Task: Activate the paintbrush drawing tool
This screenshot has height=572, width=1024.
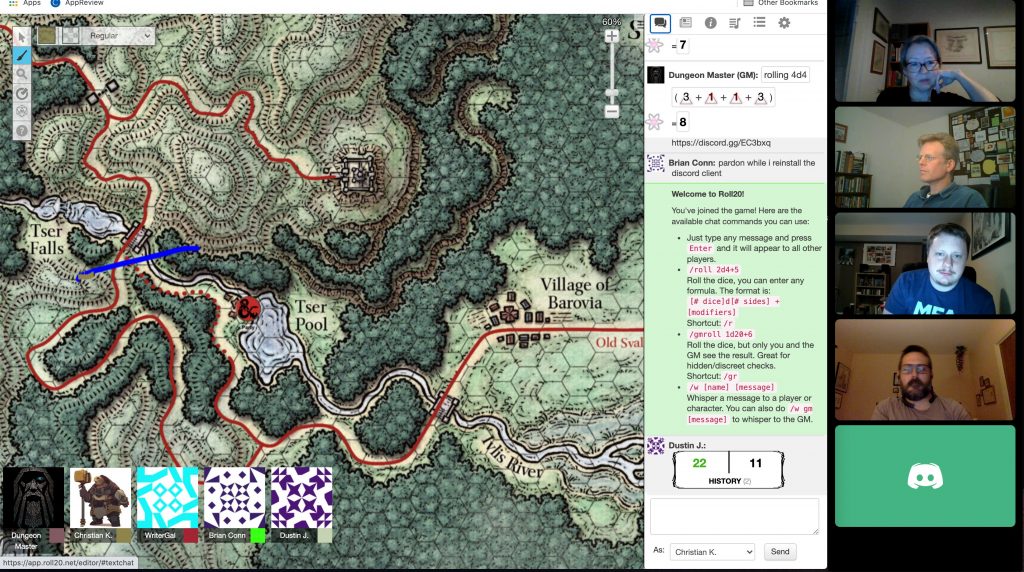Action: click(22, 55)
